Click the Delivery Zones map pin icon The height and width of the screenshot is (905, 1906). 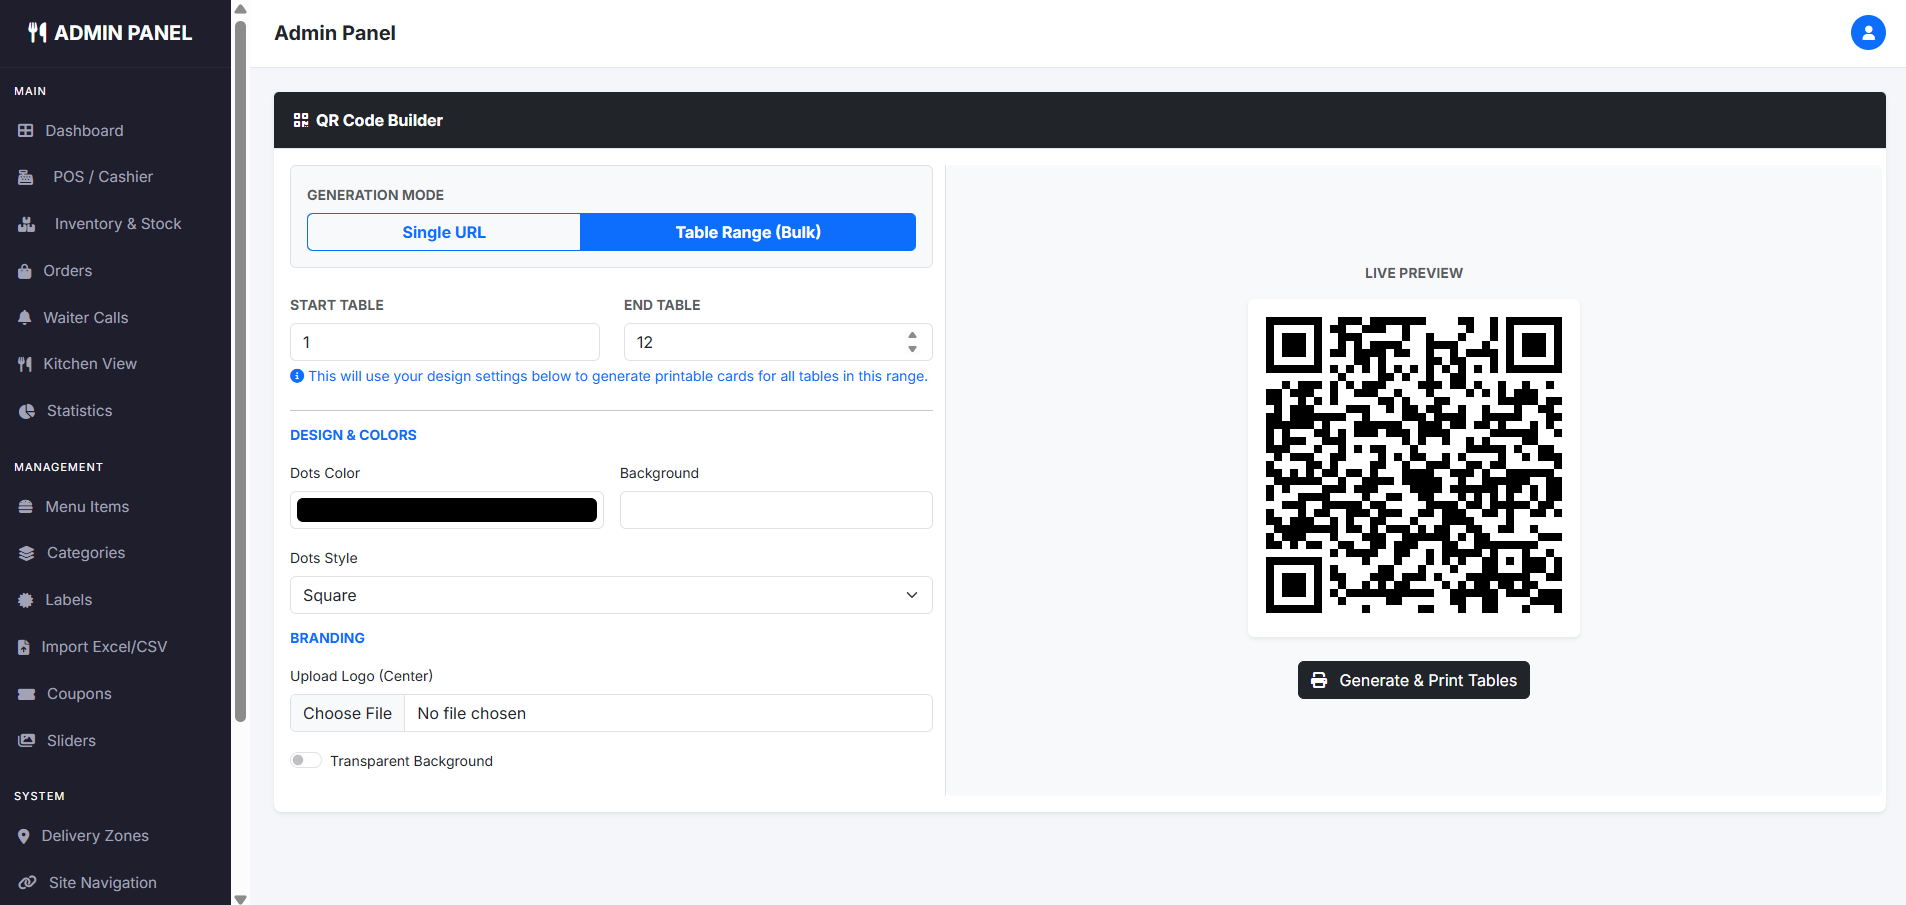tap(24, 836)
